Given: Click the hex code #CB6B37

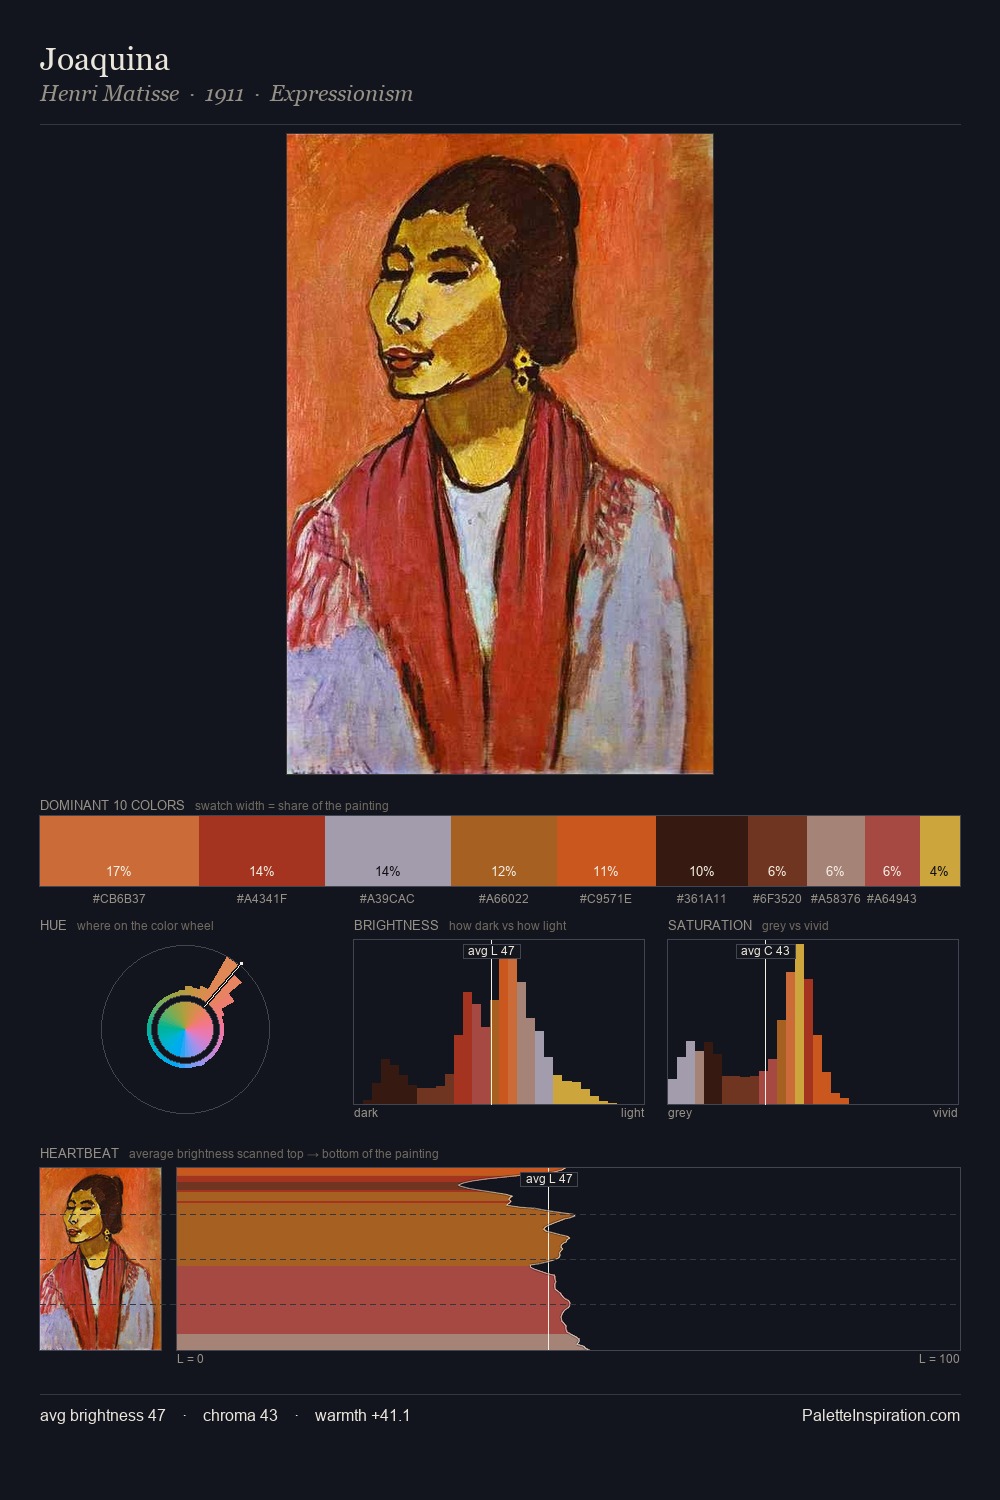Looking at the screenshot, I should click(x=119, y=899).
